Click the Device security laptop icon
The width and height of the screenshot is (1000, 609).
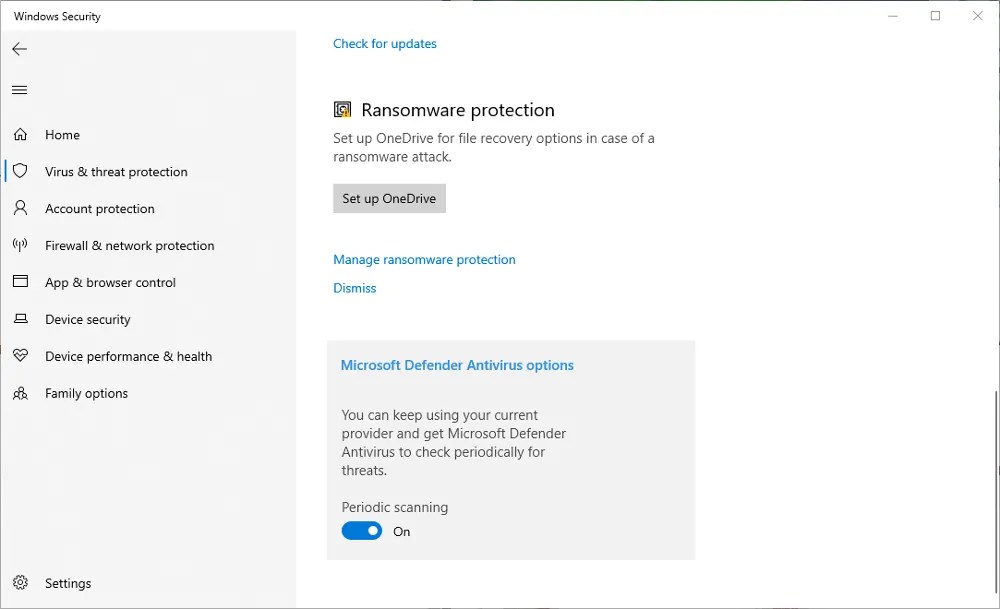click(20, 319)
